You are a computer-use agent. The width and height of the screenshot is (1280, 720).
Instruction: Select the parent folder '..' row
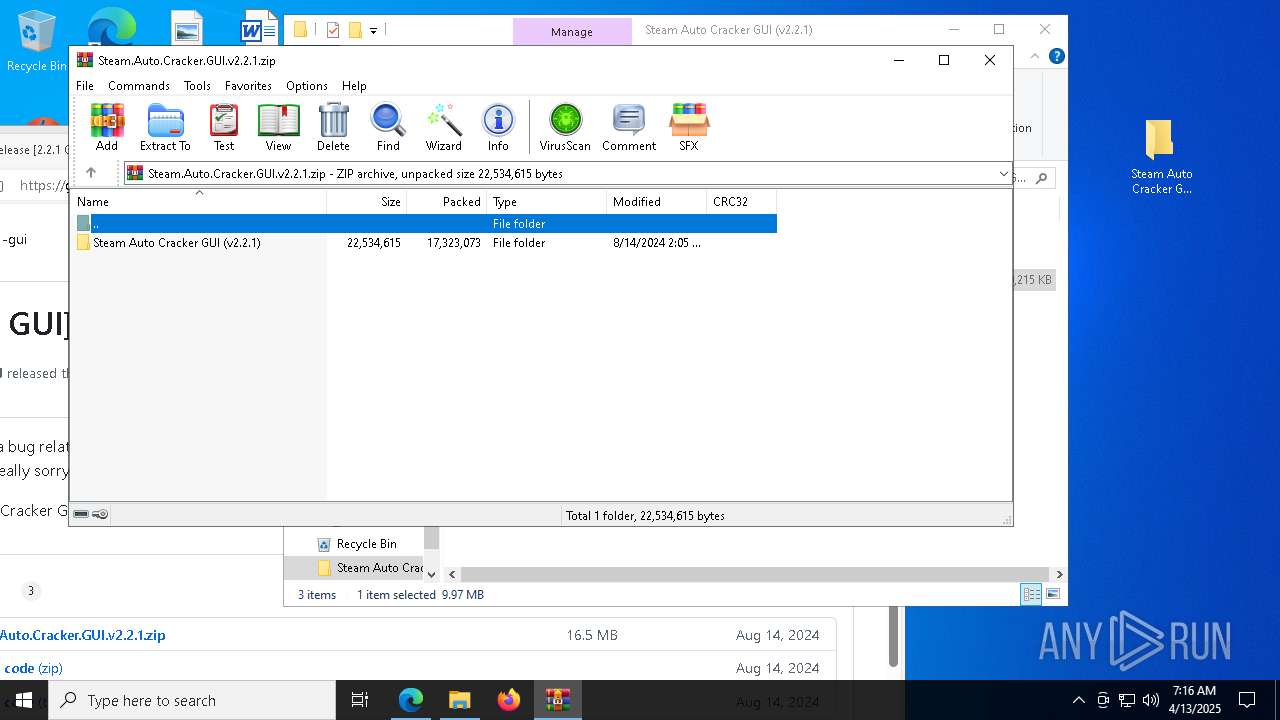pos(425,224)
